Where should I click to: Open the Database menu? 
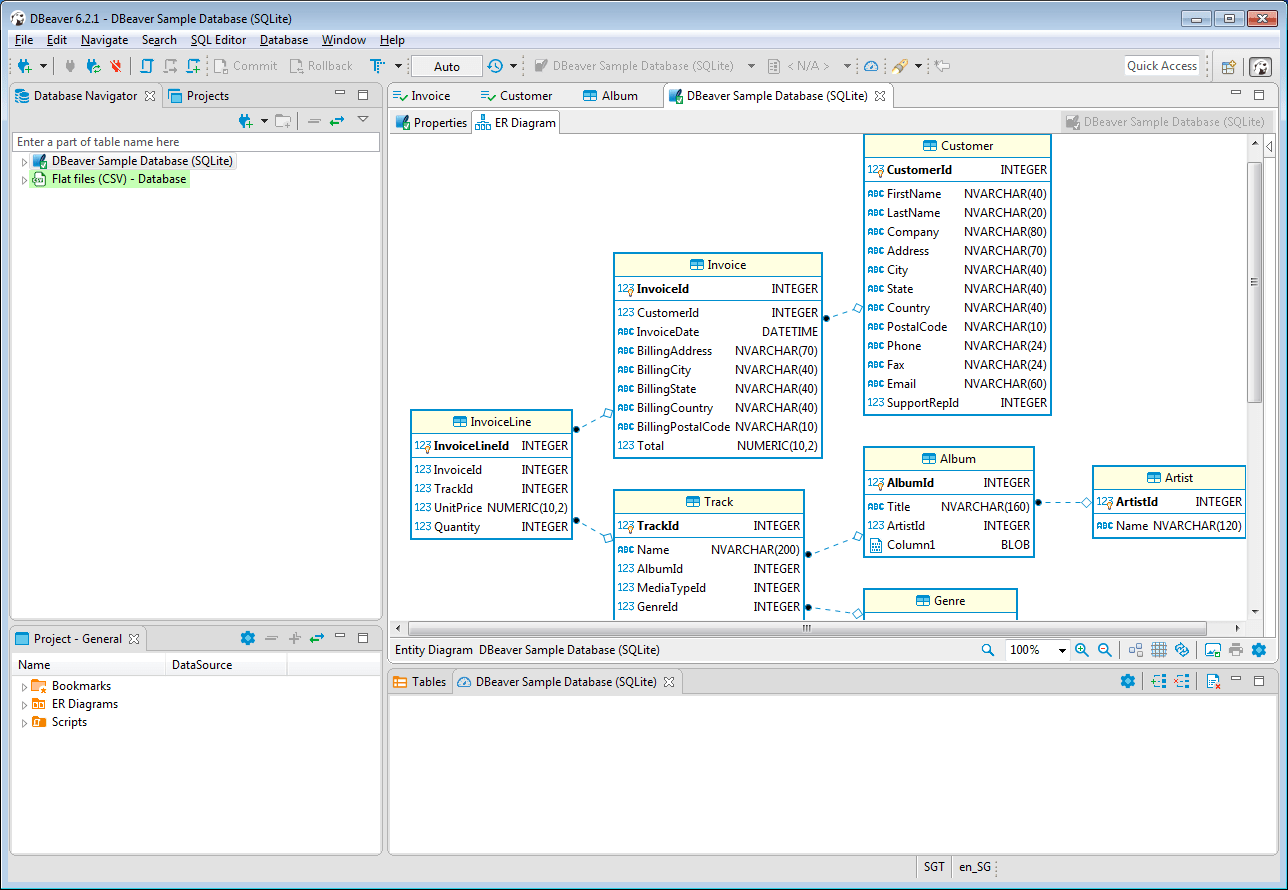coord(284,40)
